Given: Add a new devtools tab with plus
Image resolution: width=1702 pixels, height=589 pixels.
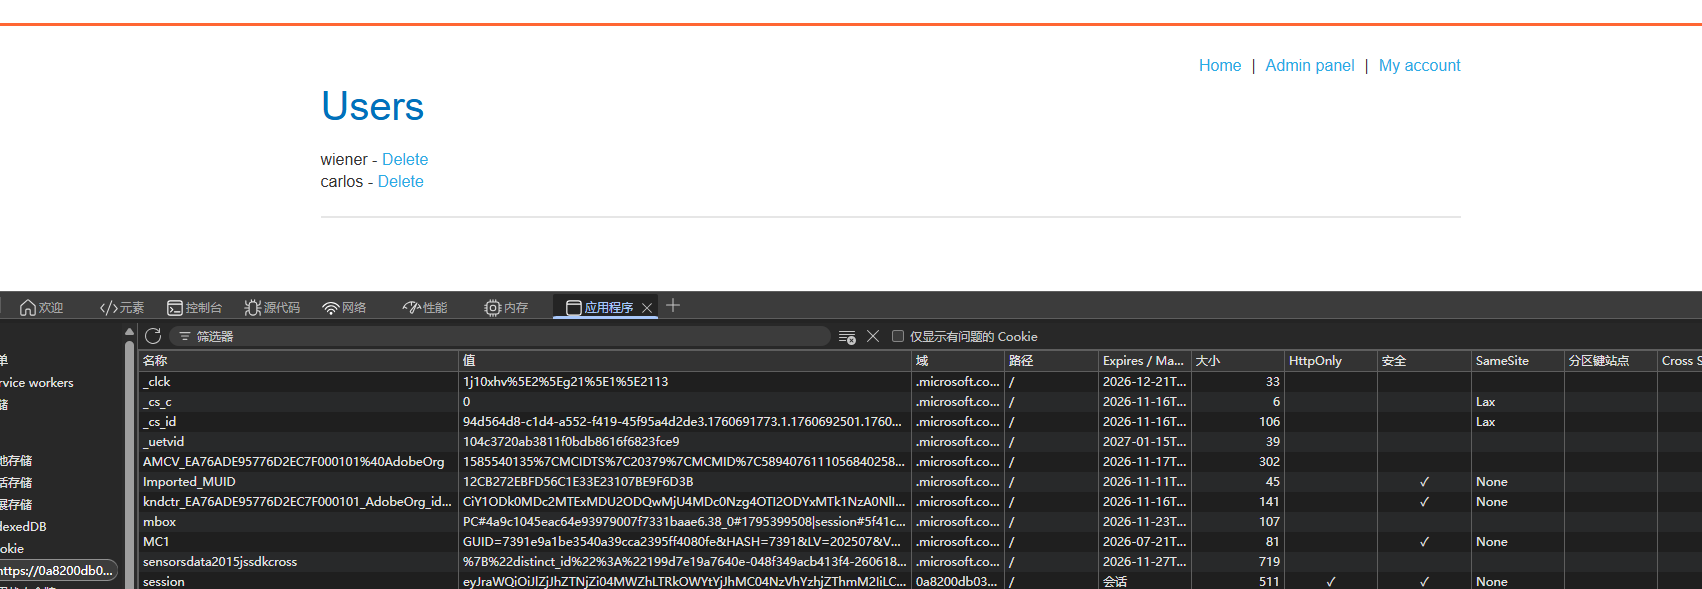Looking at the screenshot, I should (673, 306).
